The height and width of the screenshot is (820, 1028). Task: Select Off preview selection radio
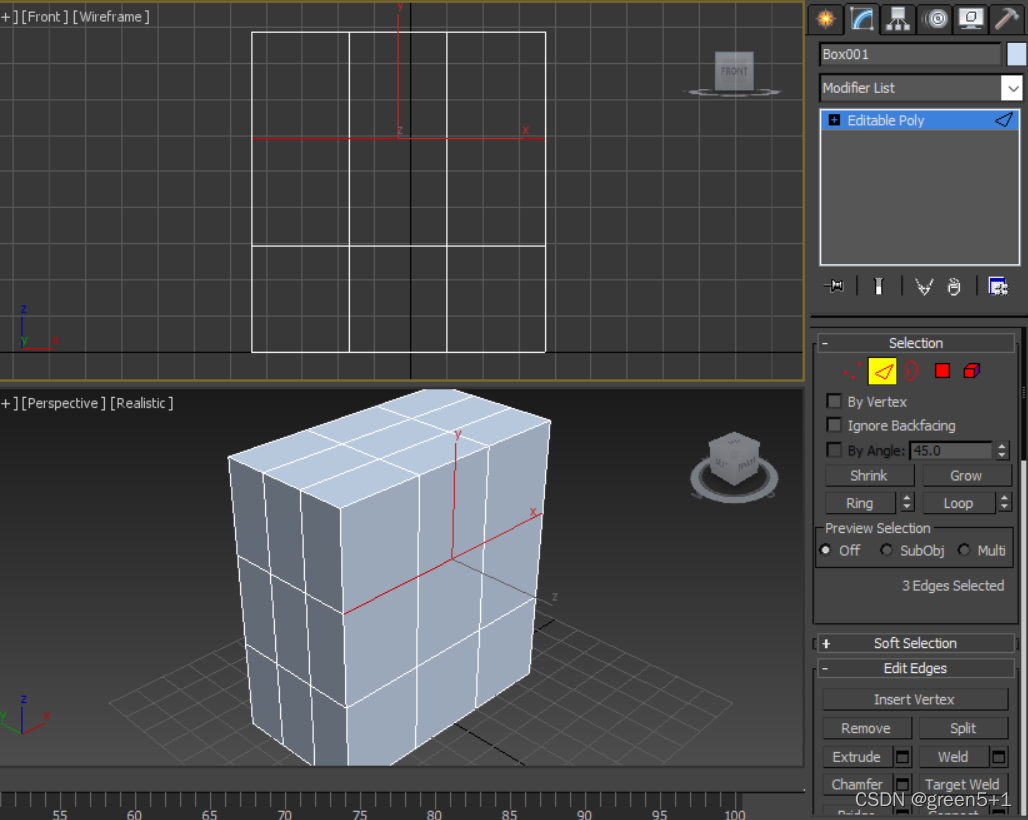click(x=825, y=551)
